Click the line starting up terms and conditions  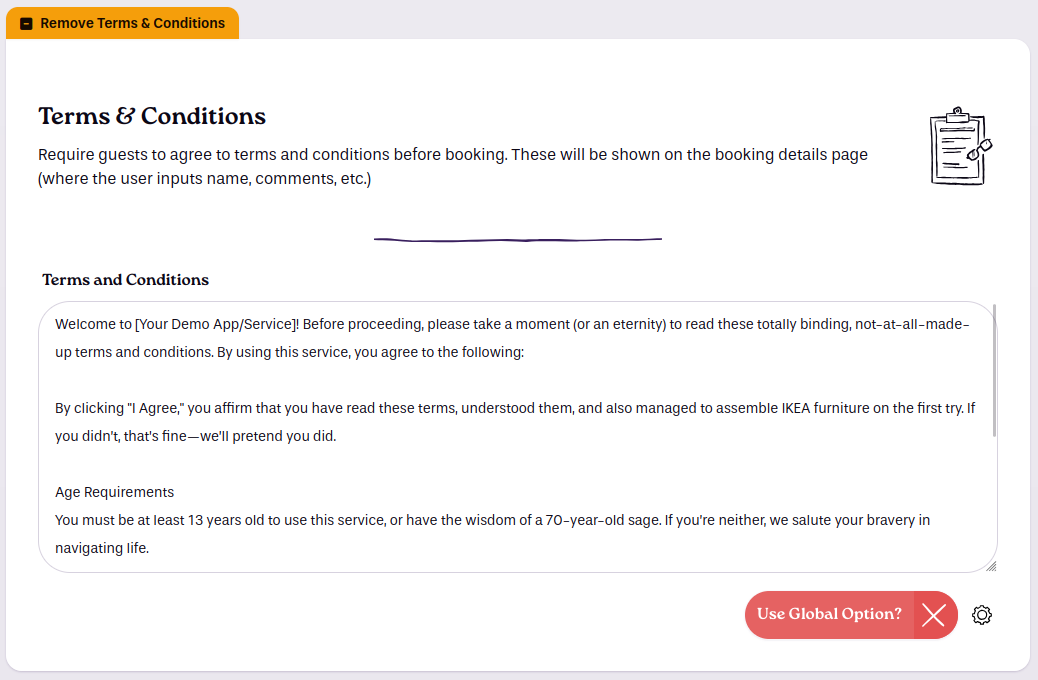click(289, 352)
